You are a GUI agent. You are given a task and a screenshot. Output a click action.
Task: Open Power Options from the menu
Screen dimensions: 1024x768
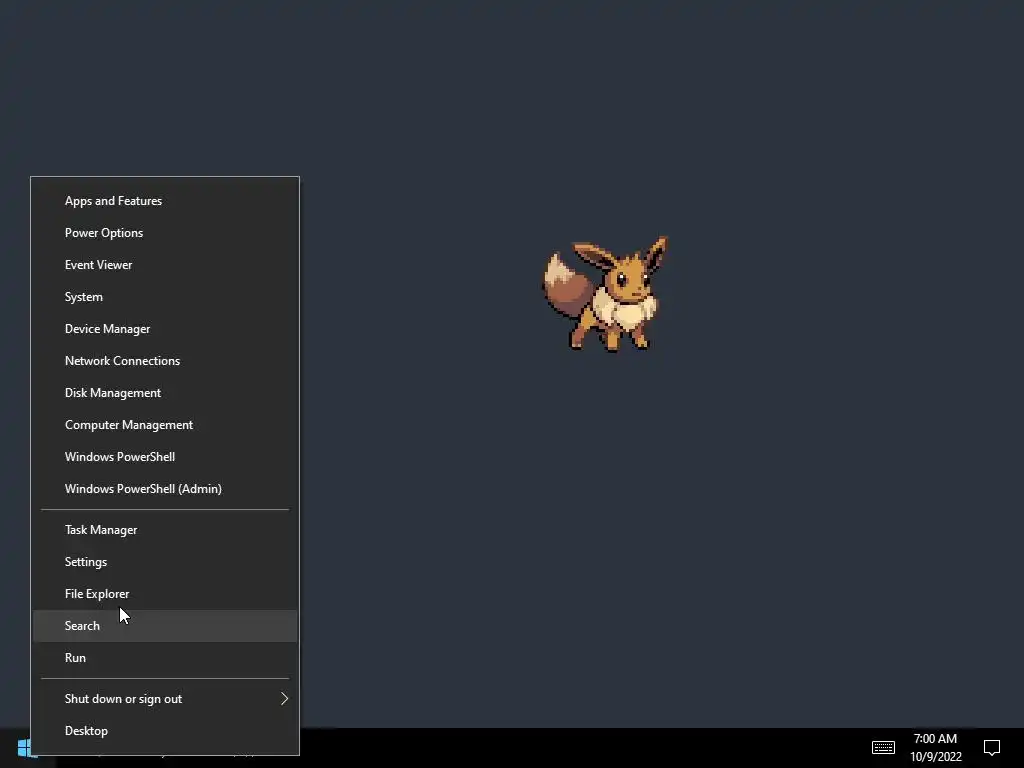(165, 232)
